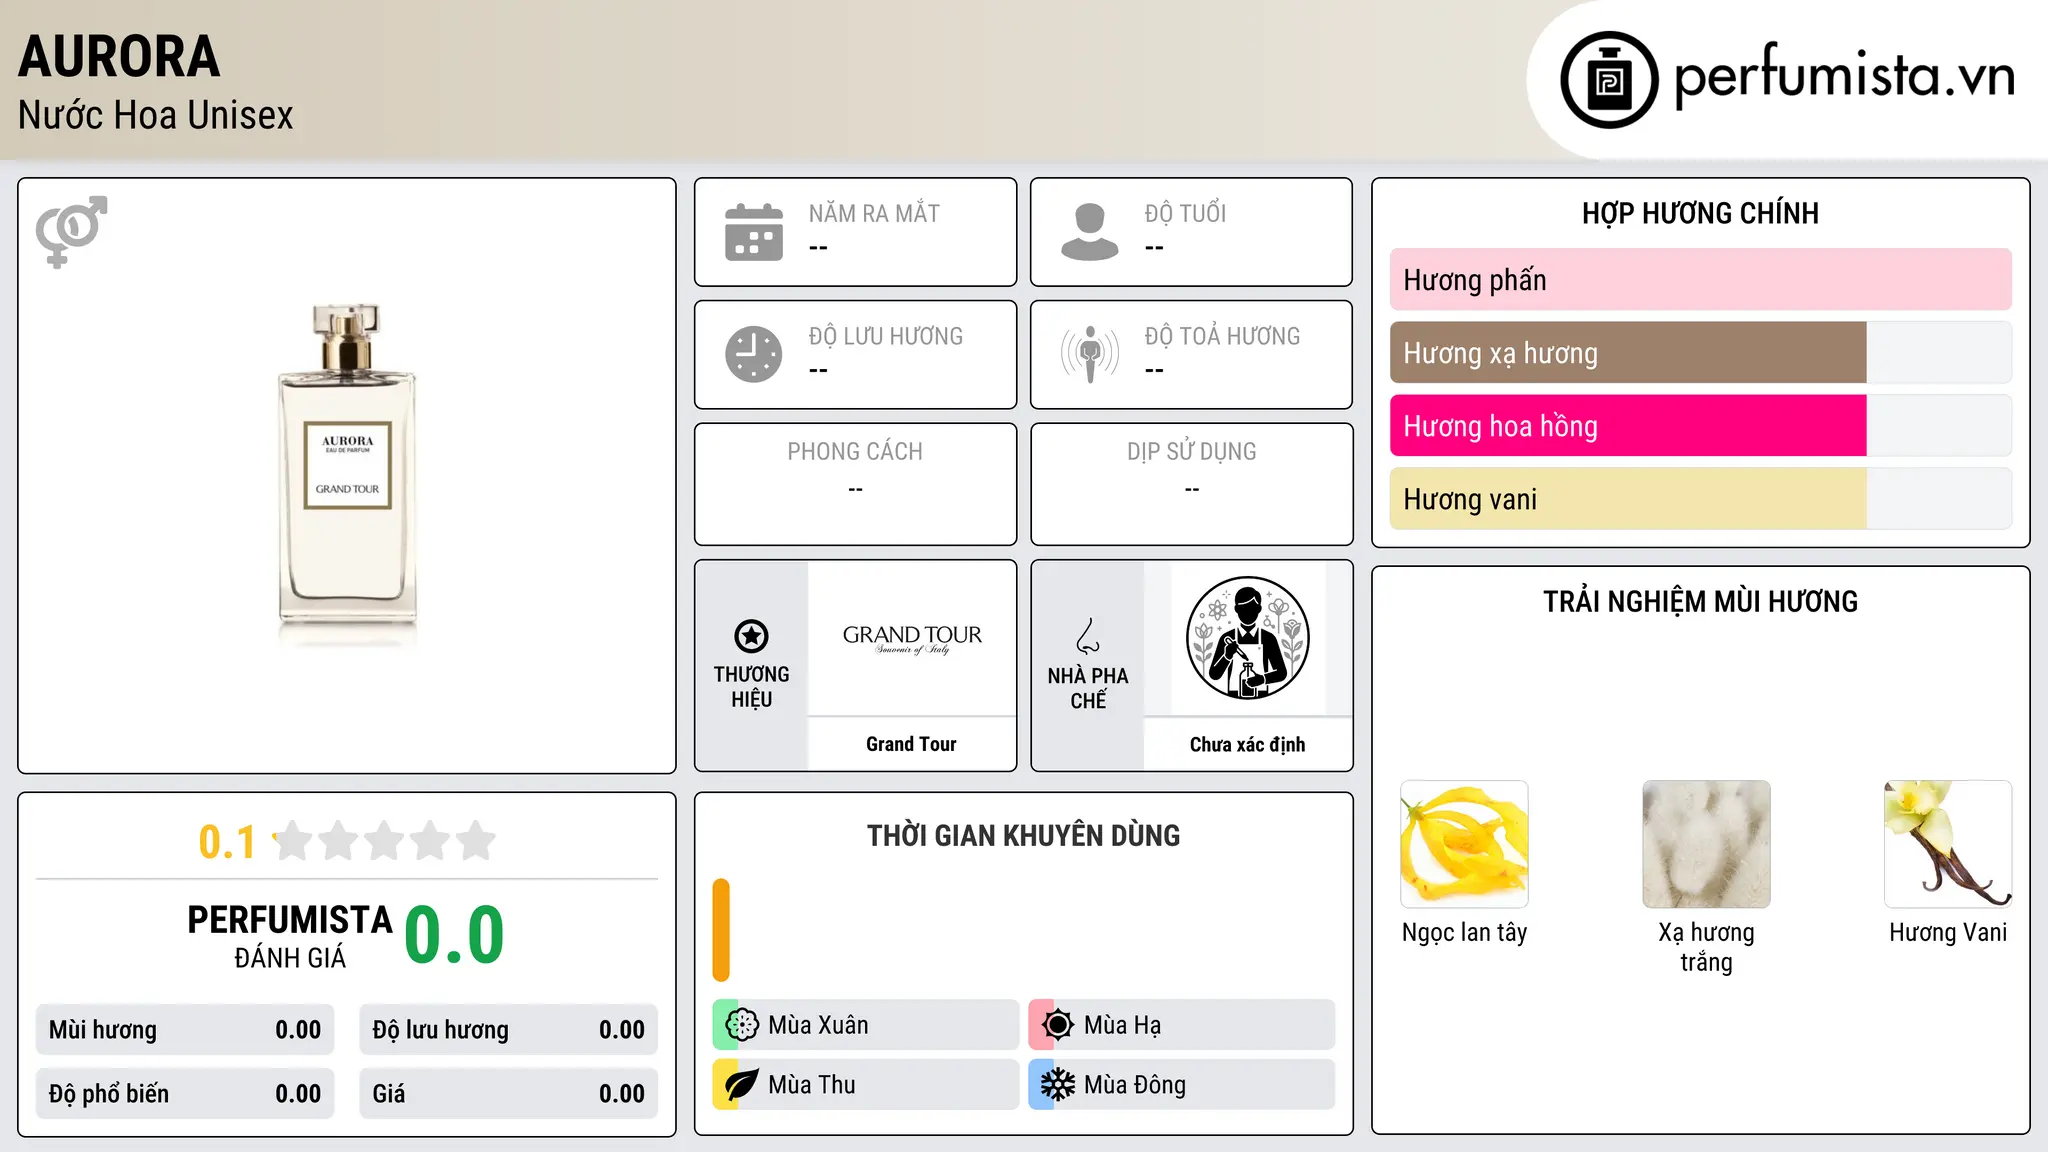
Task: Select the Mùa Xuân season label
Action: [818, 1025]
